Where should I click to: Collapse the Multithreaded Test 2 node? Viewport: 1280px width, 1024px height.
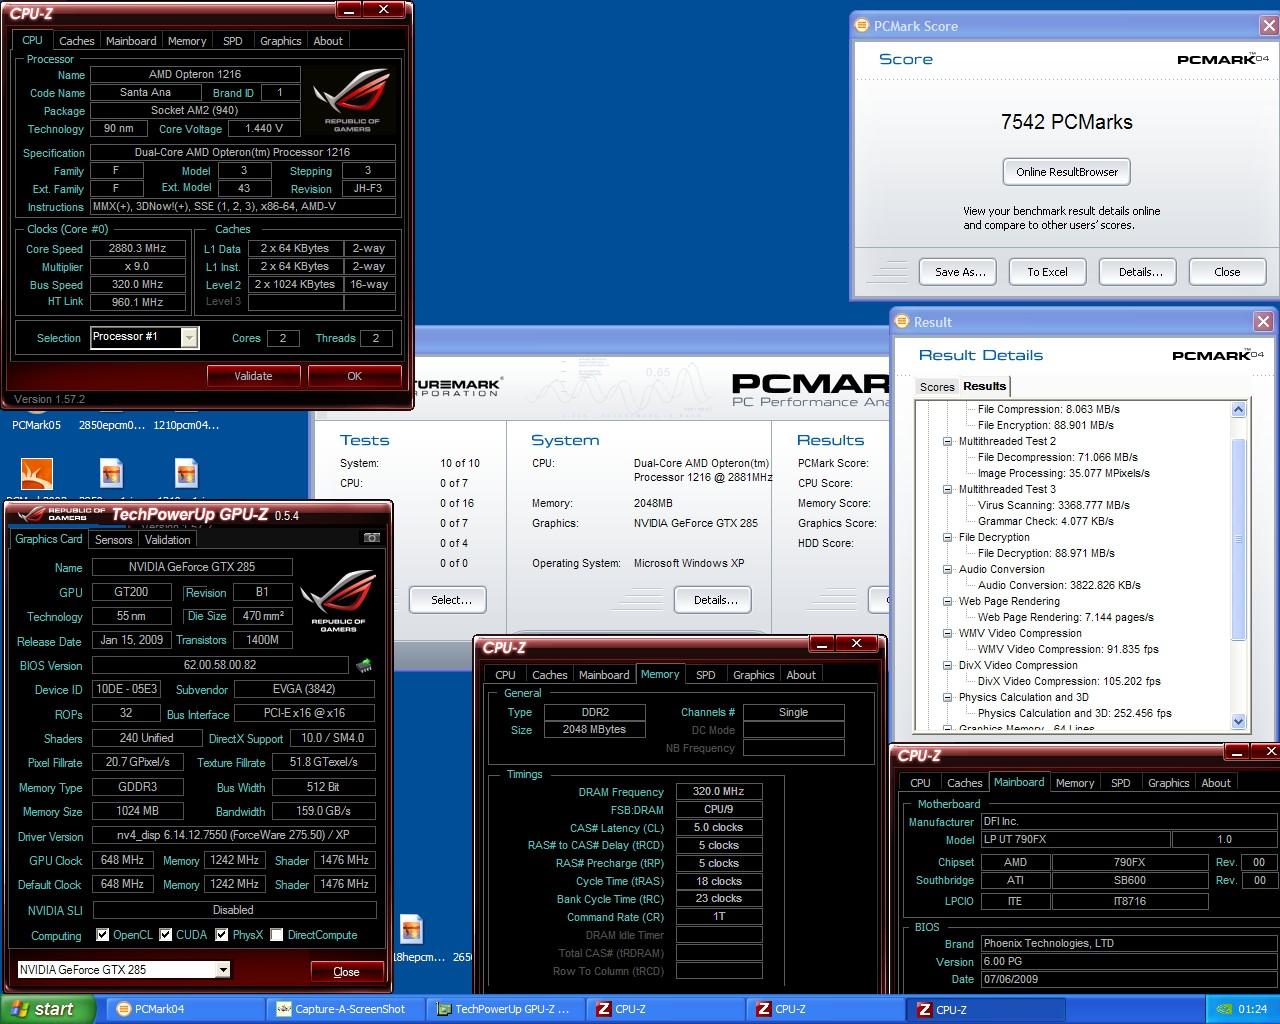[948, 441]
